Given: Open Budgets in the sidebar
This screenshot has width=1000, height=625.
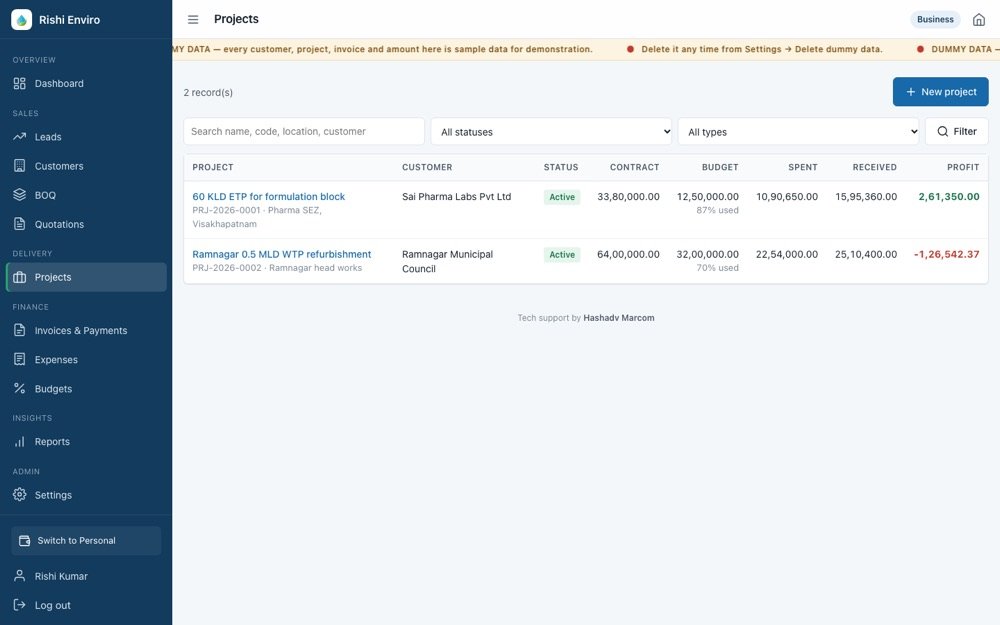Looking at the screenshot, I should point(86,388).
